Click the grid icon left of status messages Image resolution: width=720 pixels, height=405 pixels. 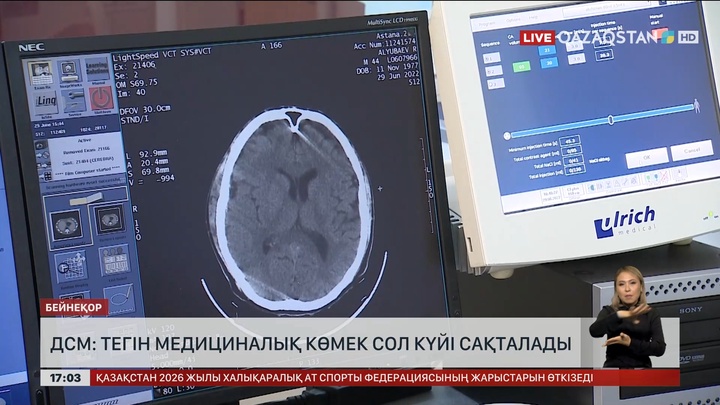point(48,176)
